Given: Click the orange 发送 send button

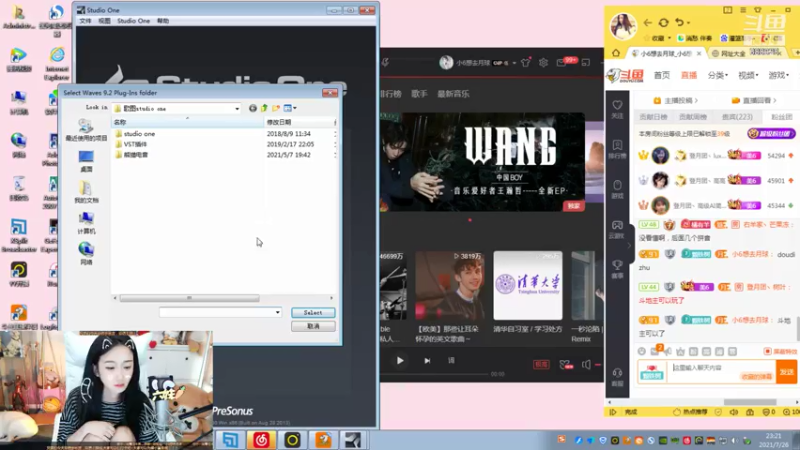Looking at the screenshot, I should [x=786, y=371].
